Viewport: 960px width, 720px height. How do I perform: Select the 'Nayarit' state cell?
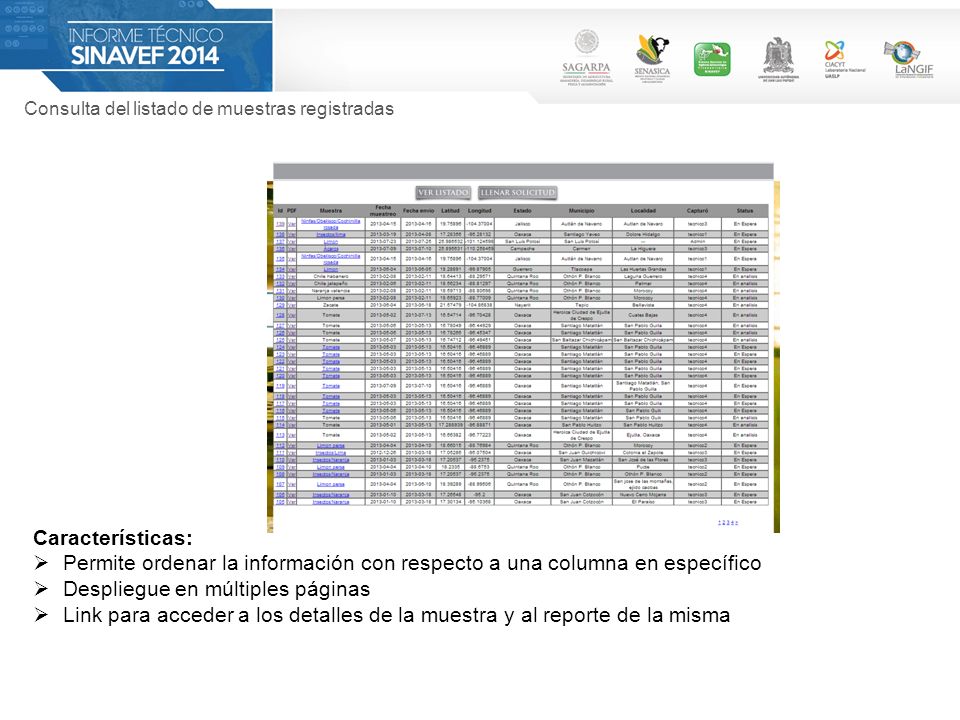522,305
